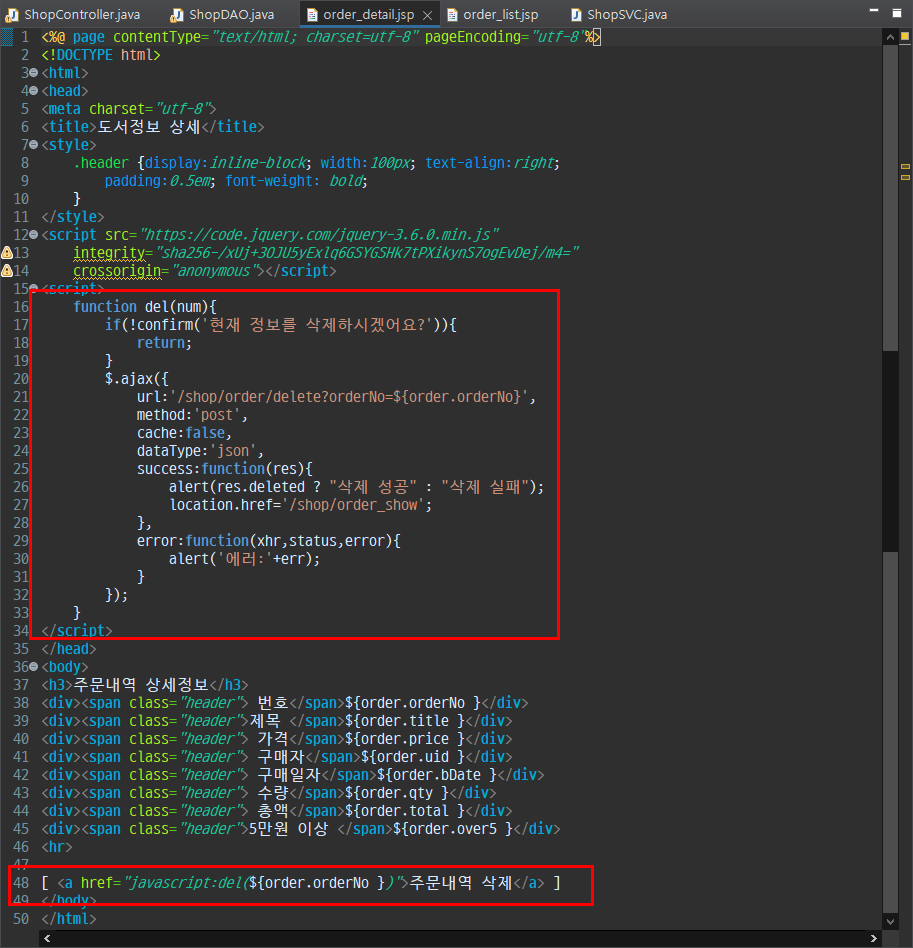Viewport: 913px width, 948px height.
Task: Click the vertical scrollbar thumb
Action: [x=890, y=198]
